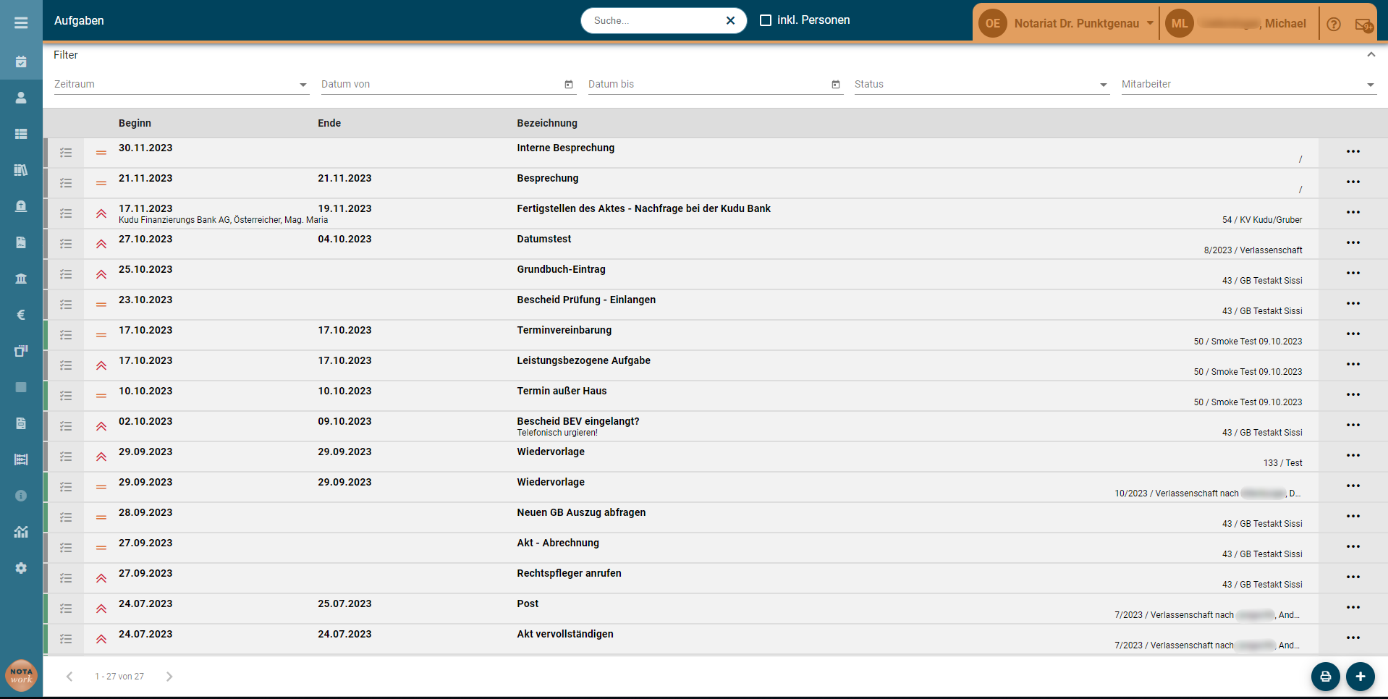Click the Datum von date field

click(448, 84)
